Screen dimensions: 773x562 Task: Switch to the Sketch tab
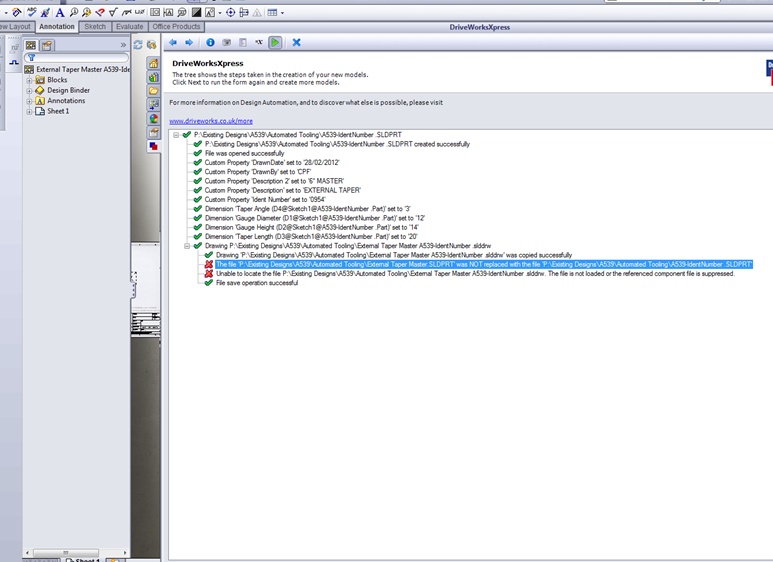coord(95,27)
